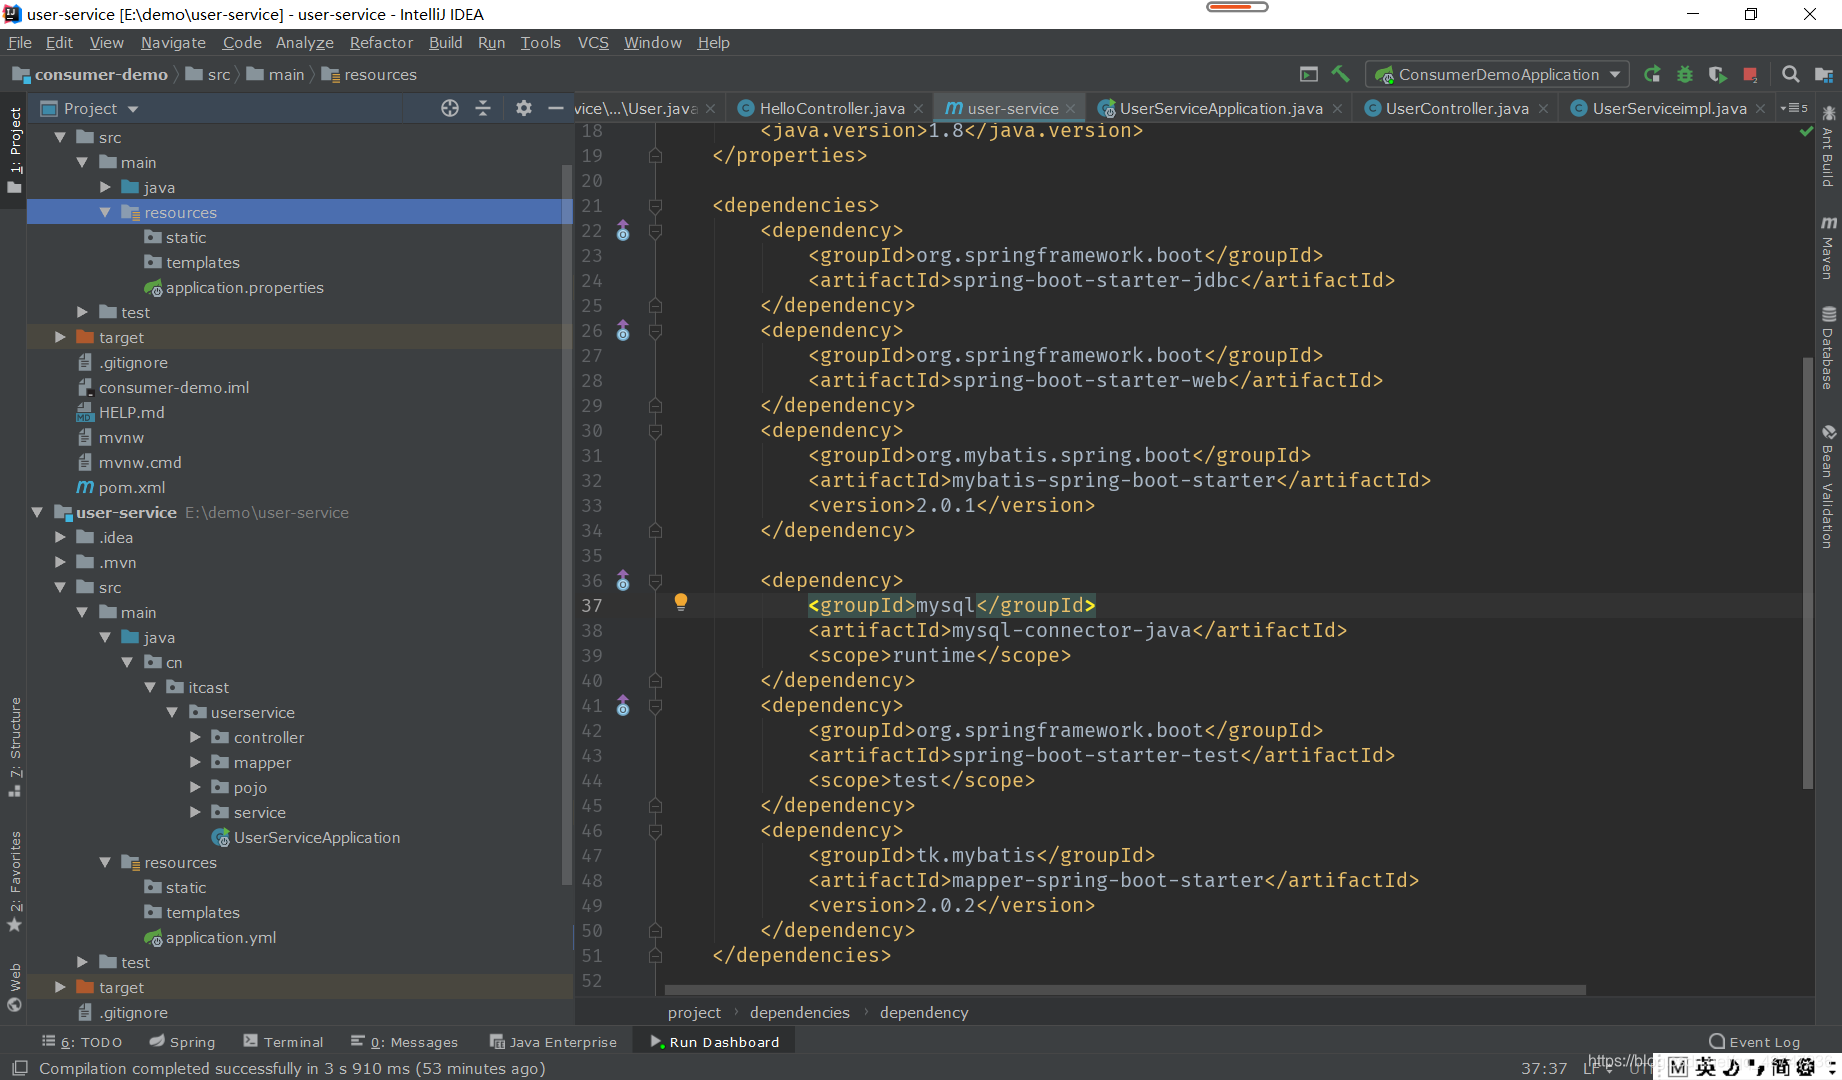Click the 'dependencies' breadcrumb
Screen dimensions: 1842x1080
coord(799,1012)
